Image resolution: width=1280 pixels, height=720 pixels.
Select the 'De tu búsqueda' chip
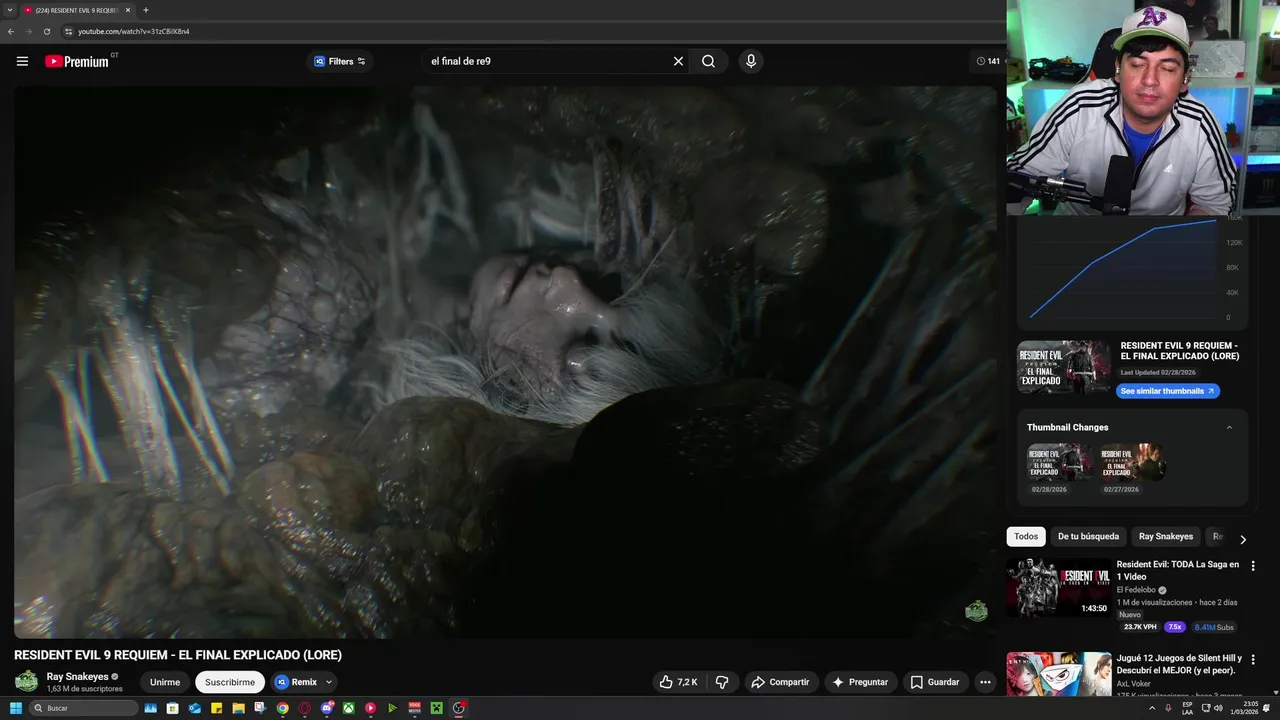(x=1088, y=536)
